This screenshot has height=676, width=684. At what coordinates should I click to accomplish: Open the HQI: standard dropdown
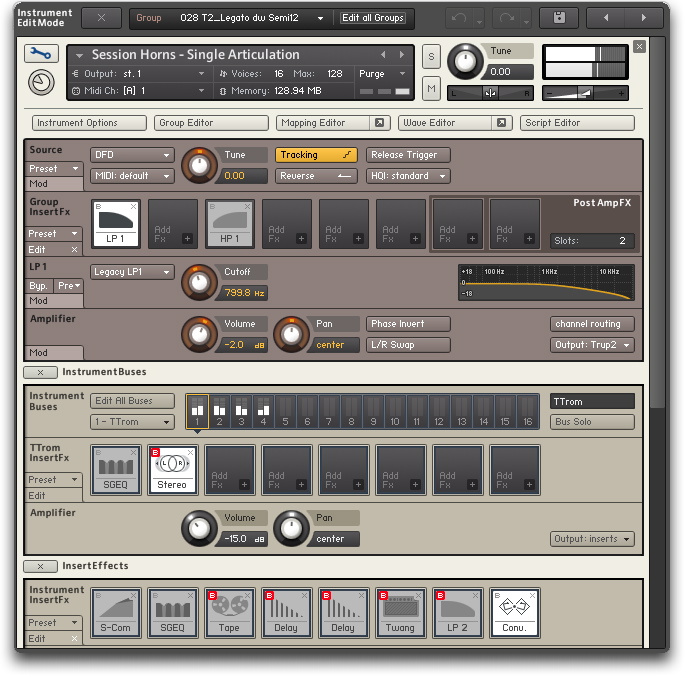[408, 176]
